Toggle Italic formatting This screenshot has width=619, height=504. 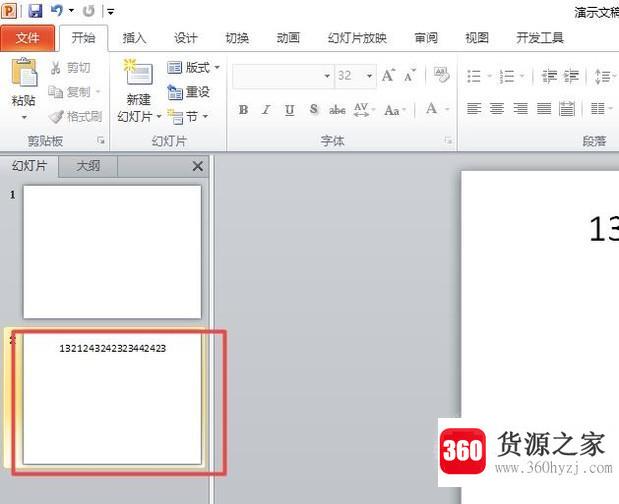[x=266, y=109]
